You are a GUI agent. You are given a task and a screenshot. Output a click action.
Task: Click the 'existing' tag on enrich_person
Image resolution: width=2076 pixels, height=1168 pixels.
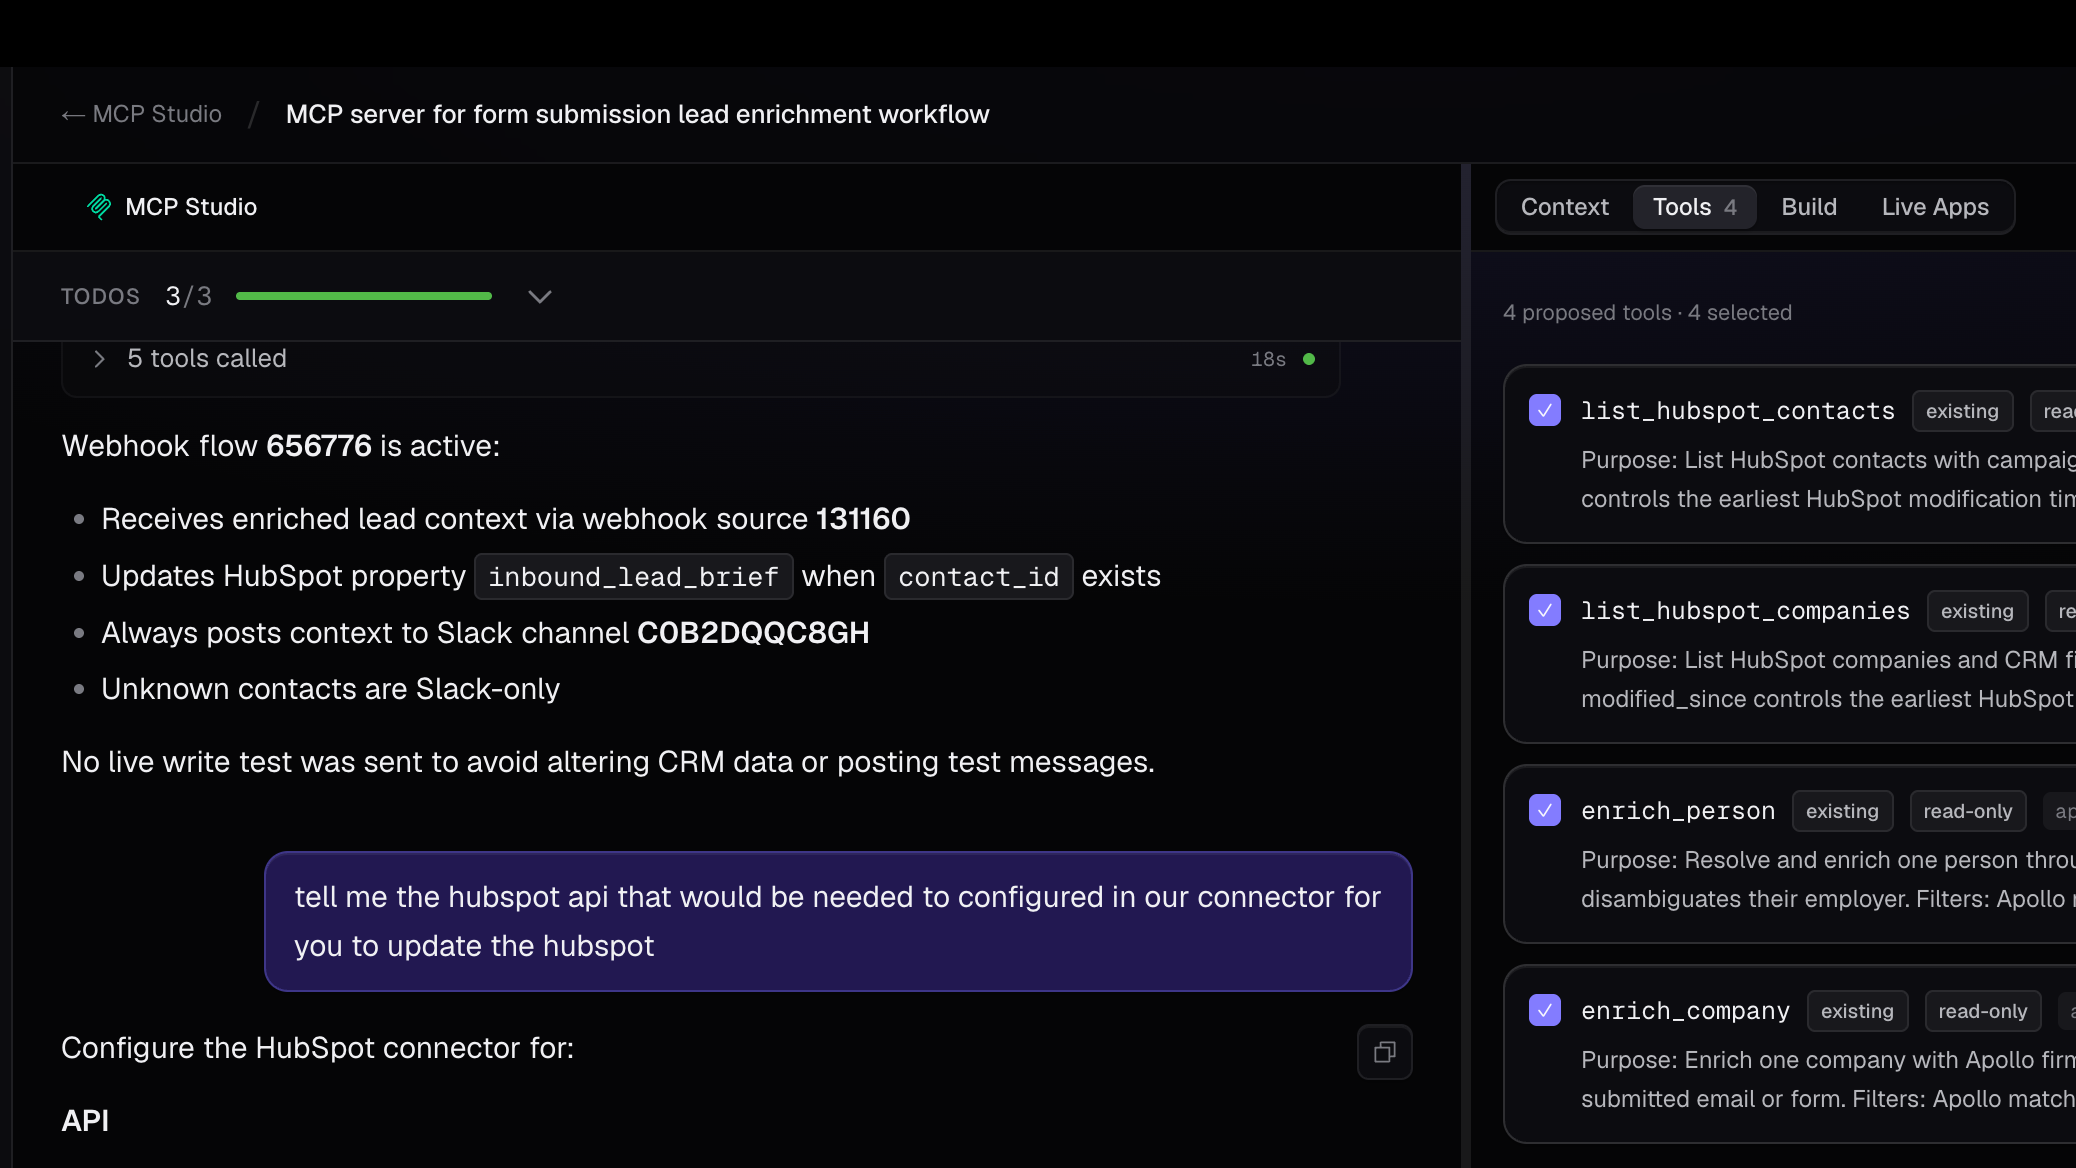pos(1842,811)
